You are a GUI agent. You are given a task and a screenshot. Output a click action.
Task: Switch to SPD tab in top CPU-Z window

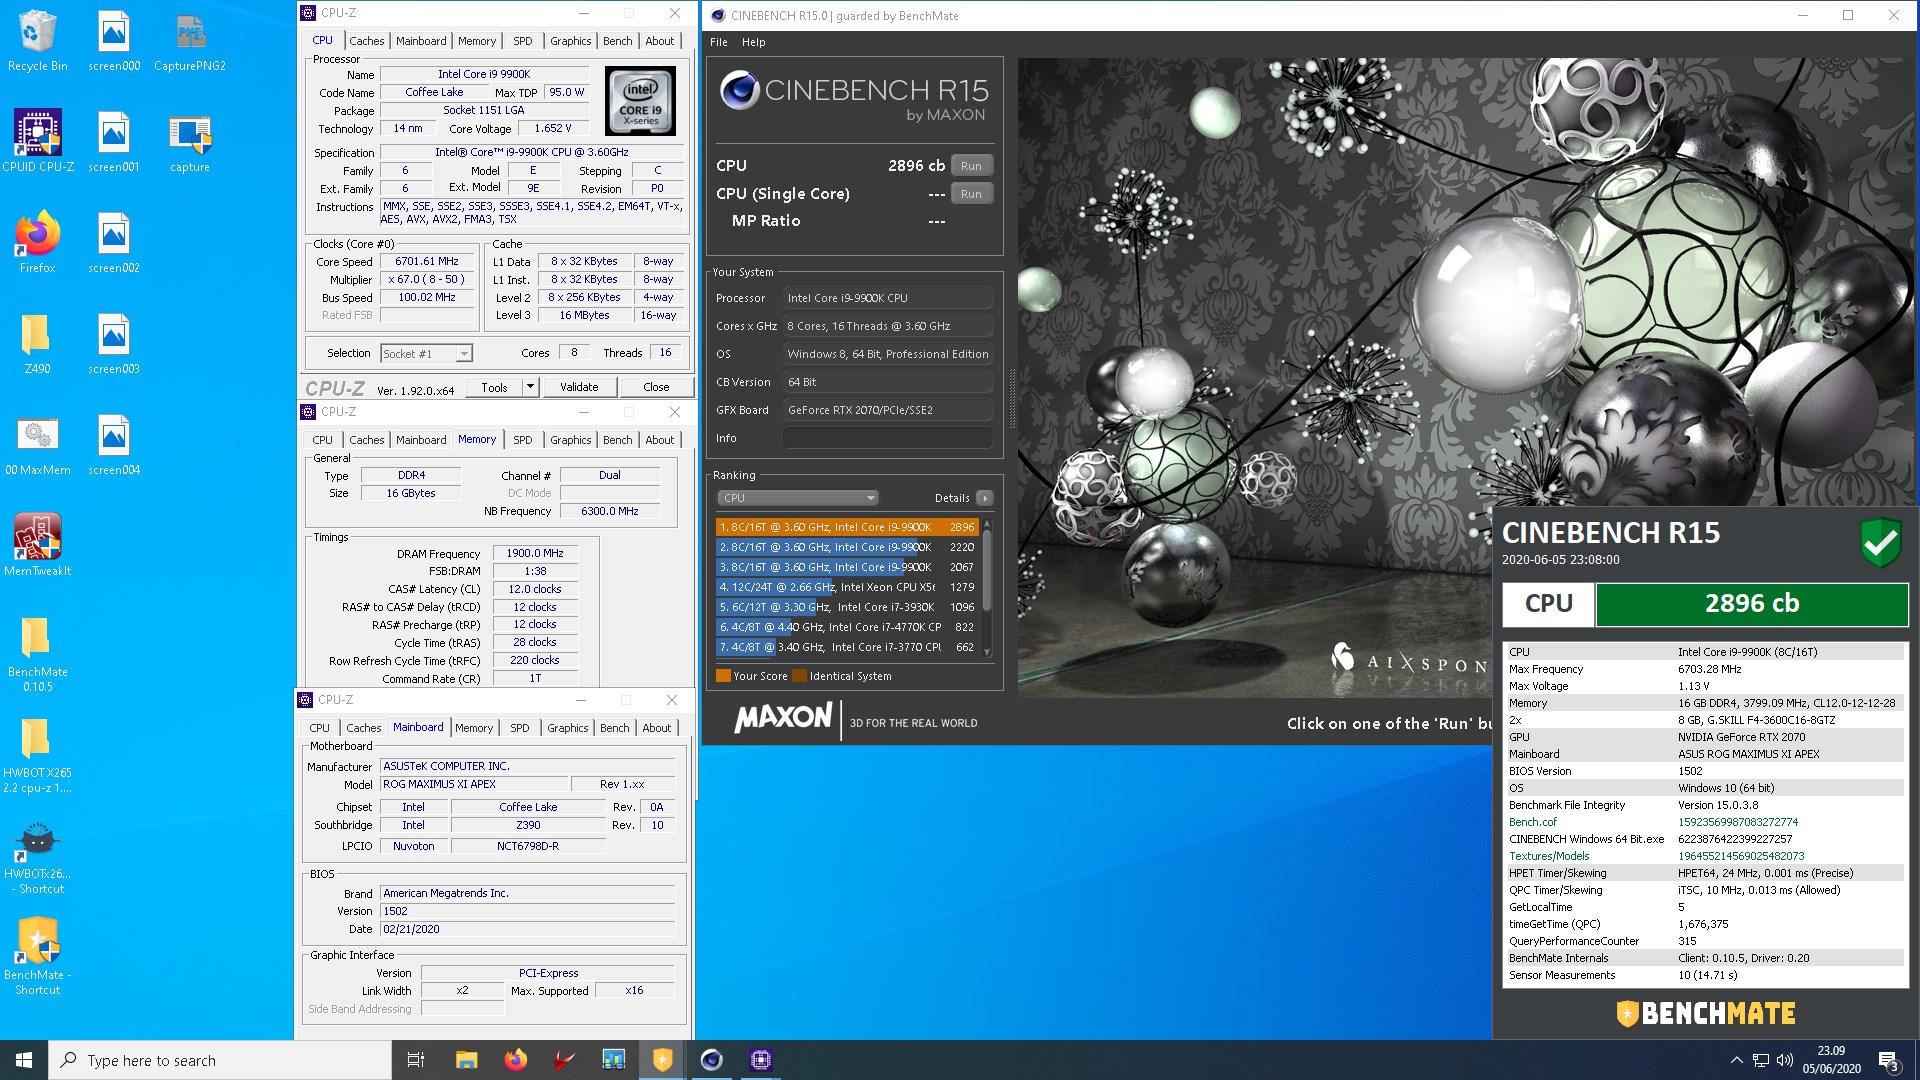click(x=523, y=41)
